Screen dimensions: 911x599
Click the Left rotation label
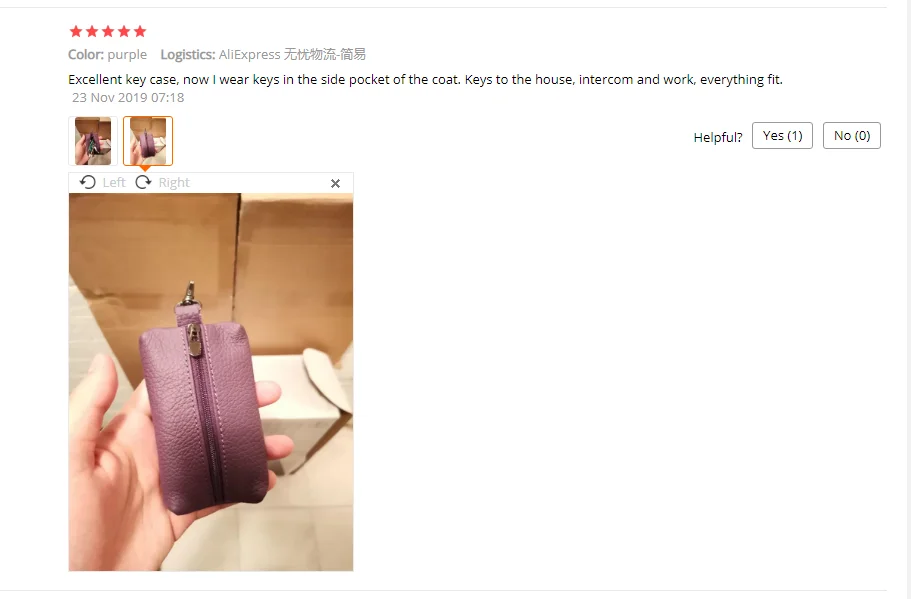[114, 182]
